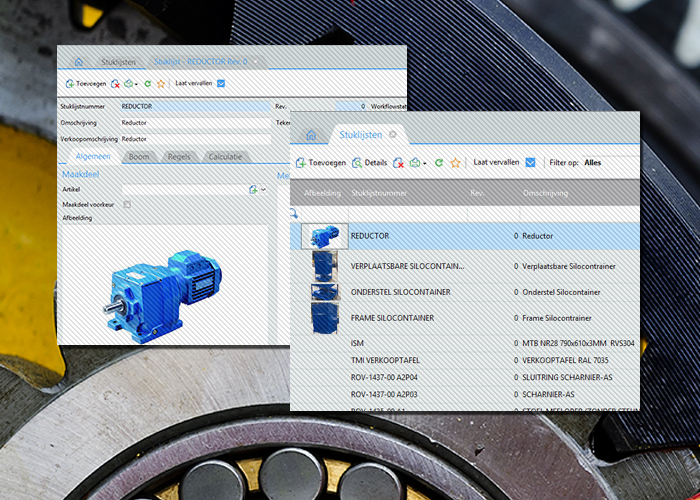Select the ISM row
700x500 pixels.
click(x=465, y=343)
